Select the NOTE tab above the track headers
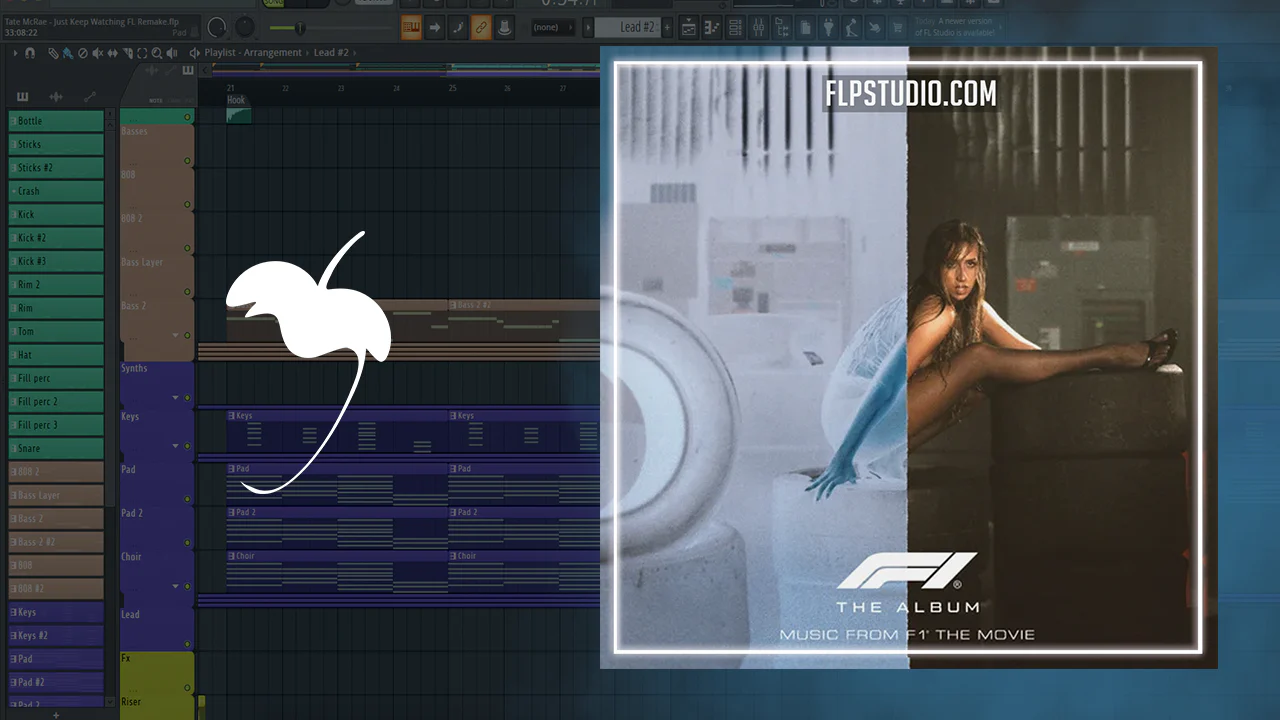 (155, 100)
